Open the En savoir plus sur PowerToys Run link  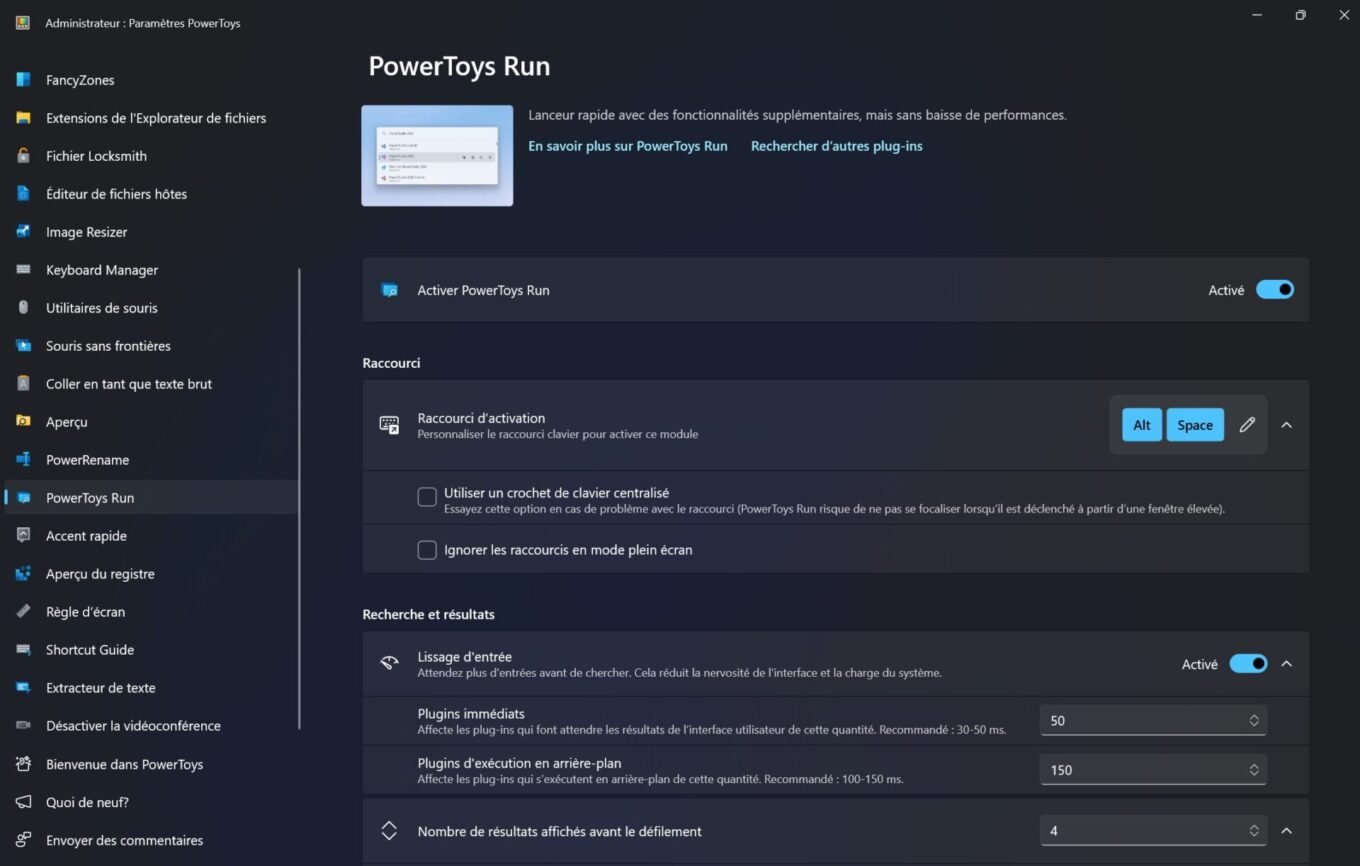click(628, 146)
